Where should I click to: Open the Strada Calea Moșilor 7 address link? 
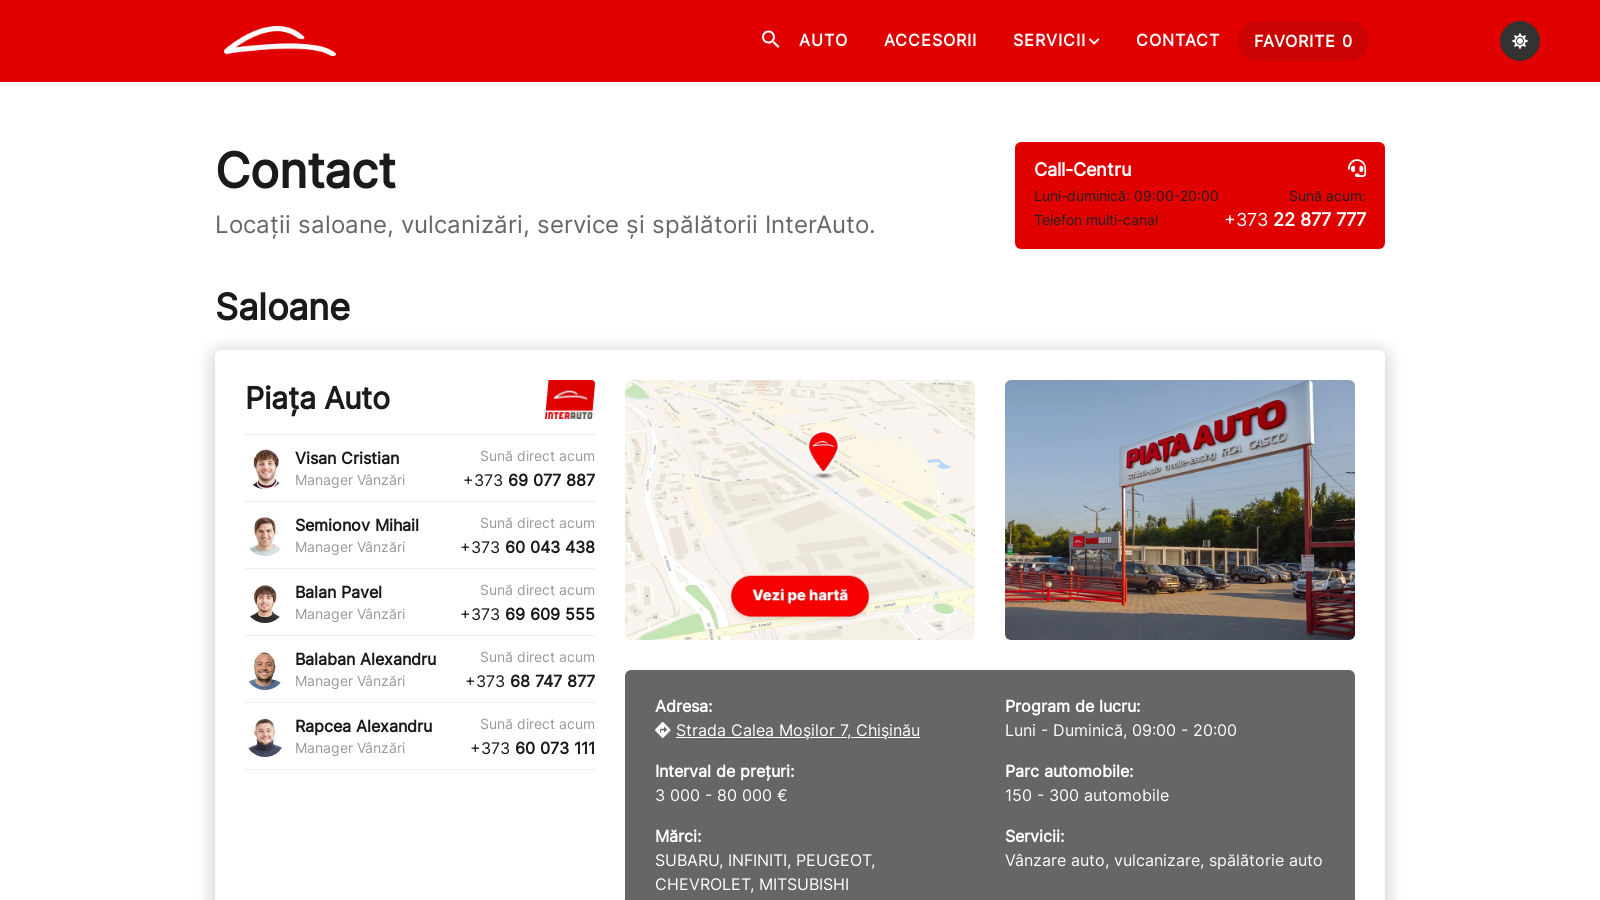click(798, 730)
